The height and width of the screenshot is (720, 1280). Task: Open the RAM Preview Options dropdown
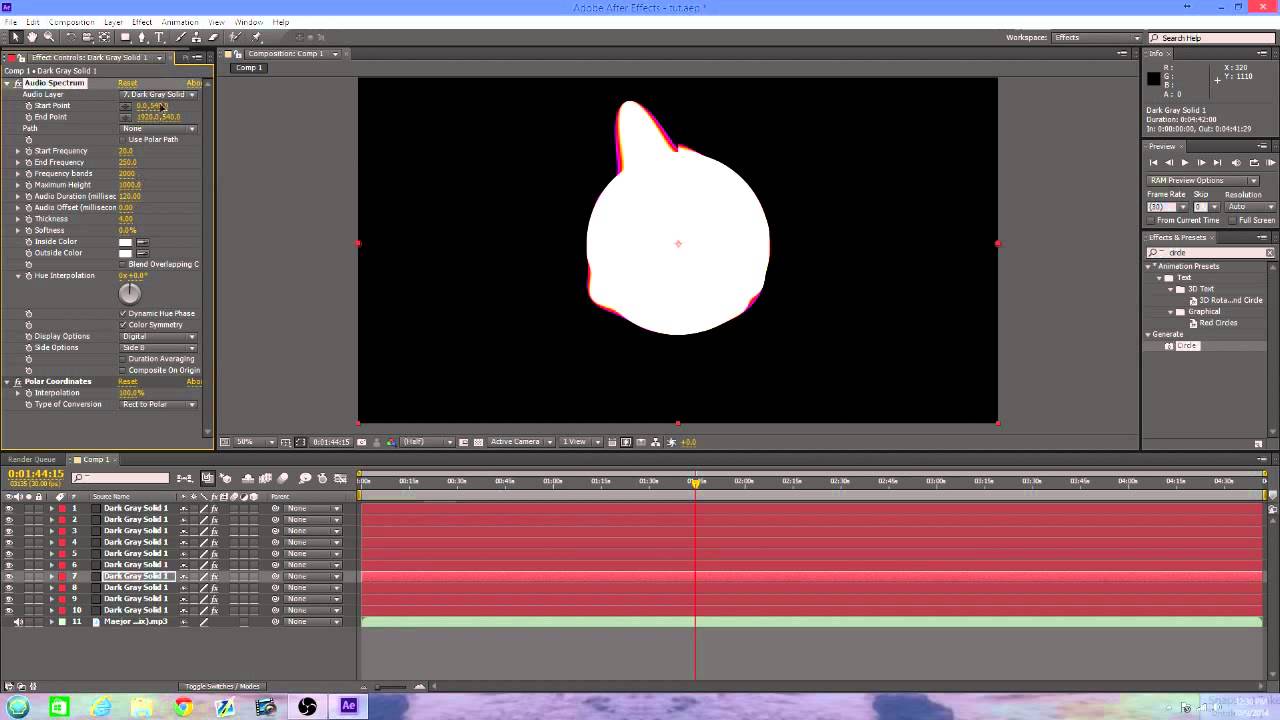(1203, 181)
